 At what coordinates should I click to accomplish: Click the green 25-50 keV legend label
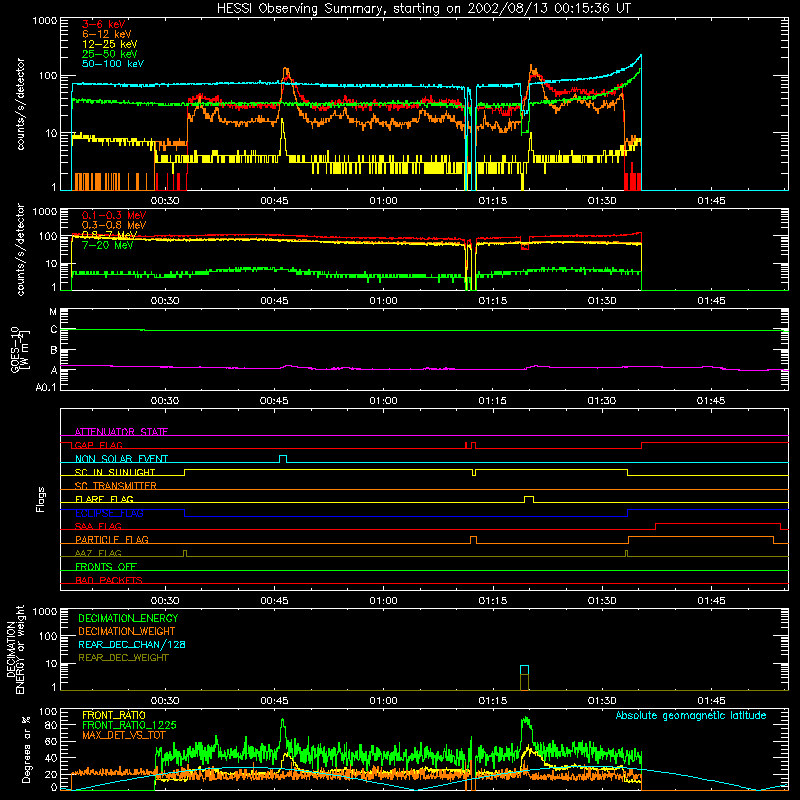click(x=110, y=54)
